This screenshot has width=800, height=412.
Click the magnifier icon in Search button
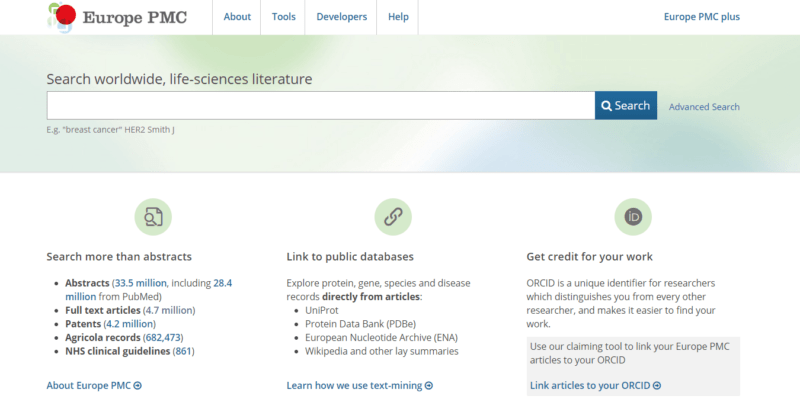[x=606, y=106]
